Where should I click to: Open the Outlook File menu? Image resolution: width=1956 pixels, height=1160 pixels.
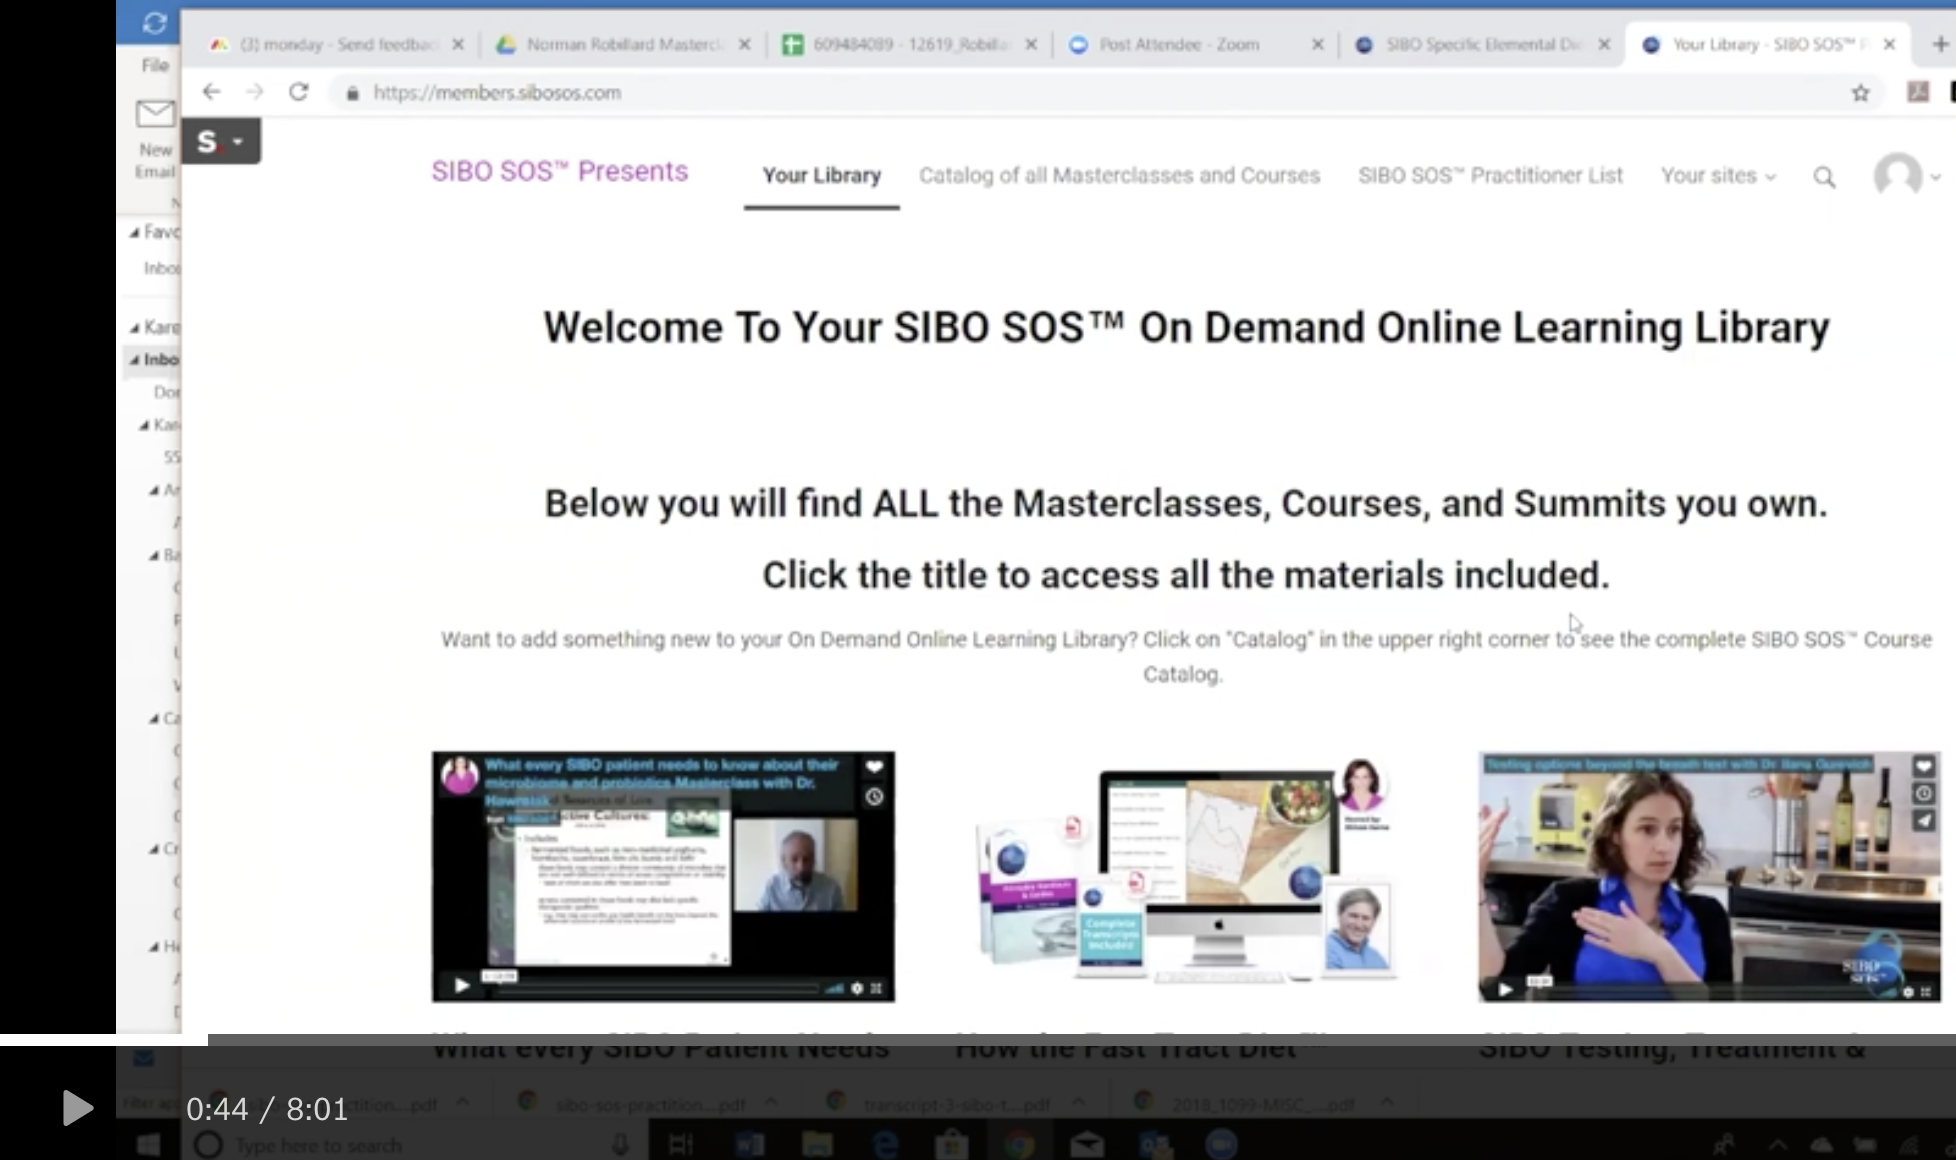pyautogui.click(x=155, y=65)
